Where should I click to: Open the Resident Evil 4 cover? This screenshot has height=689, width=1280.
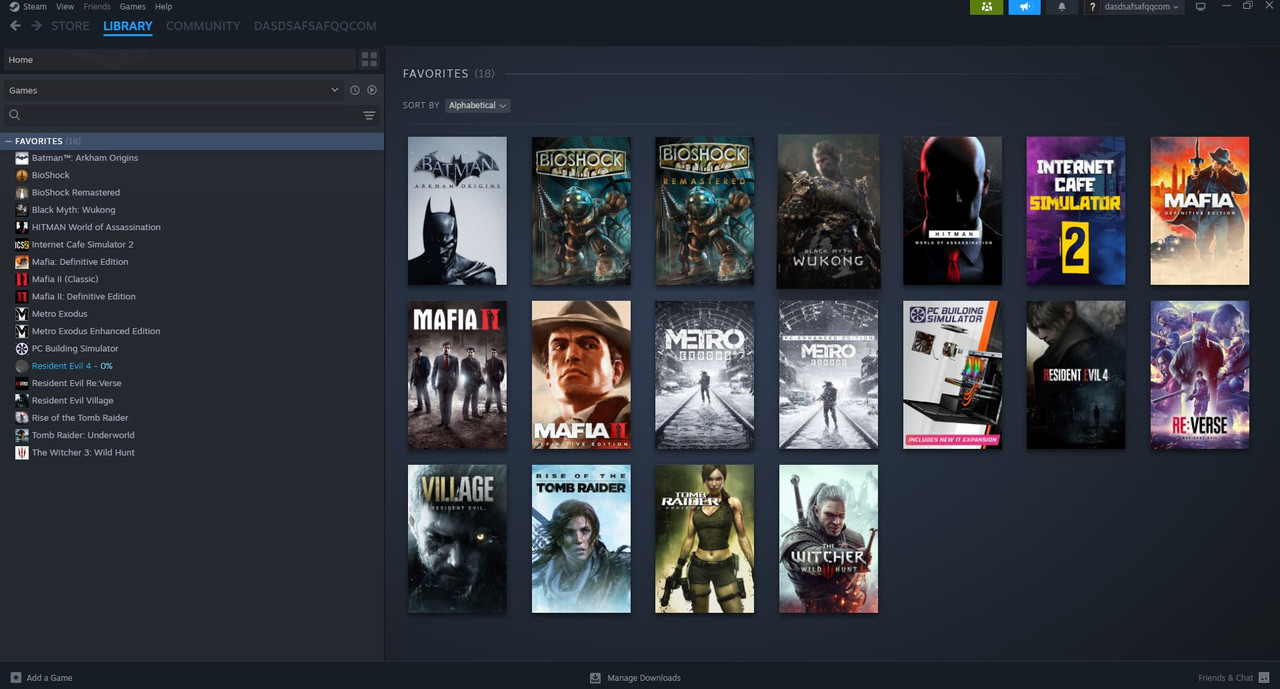(x=1076, y=375)
